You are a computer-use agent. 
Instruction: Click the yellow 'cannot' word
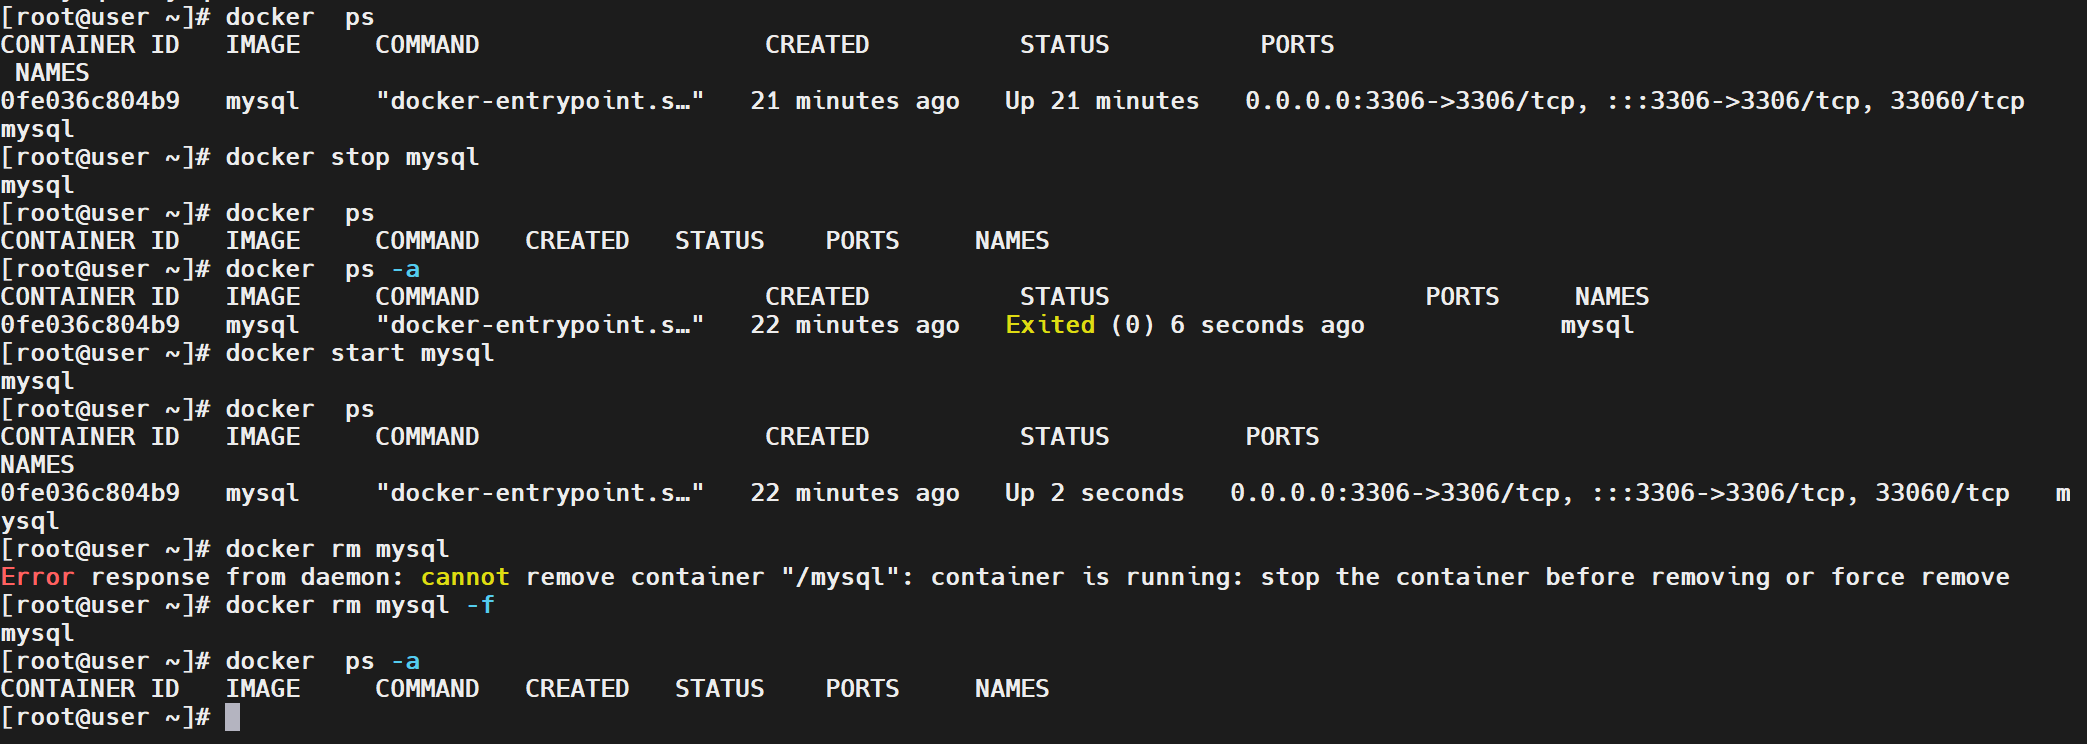pyautogui.click(x=465, y=577)
